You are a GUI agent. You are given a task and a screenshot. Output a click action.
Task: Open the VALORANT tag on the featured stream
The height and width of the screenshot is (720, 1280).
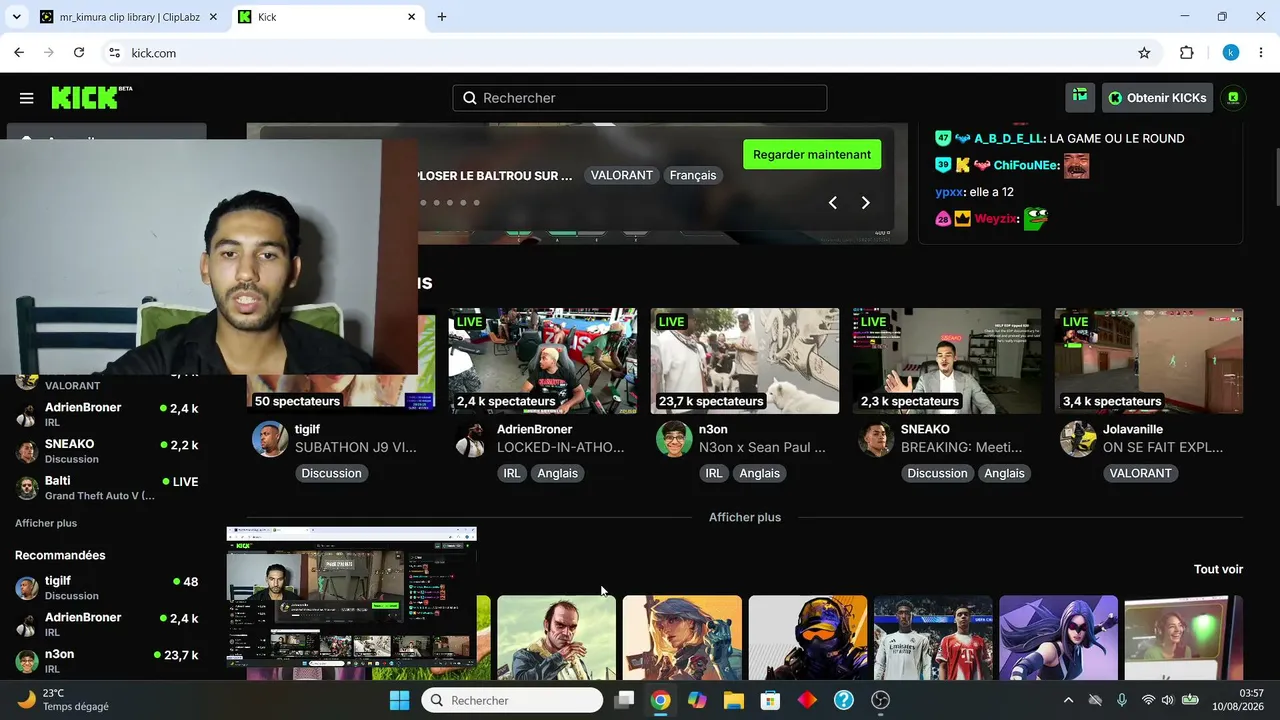[x=621, y=175]
